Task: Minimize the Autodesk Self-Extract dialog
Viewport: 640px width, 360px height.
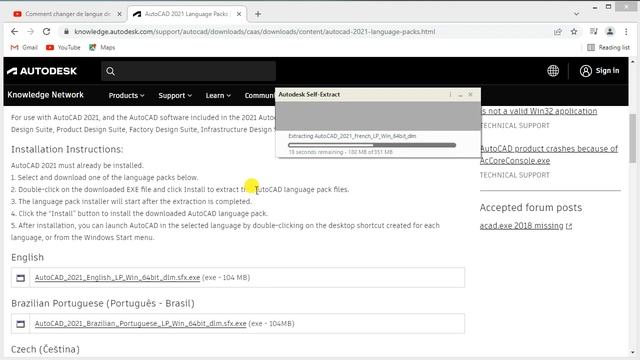Action: pos(460,94)
